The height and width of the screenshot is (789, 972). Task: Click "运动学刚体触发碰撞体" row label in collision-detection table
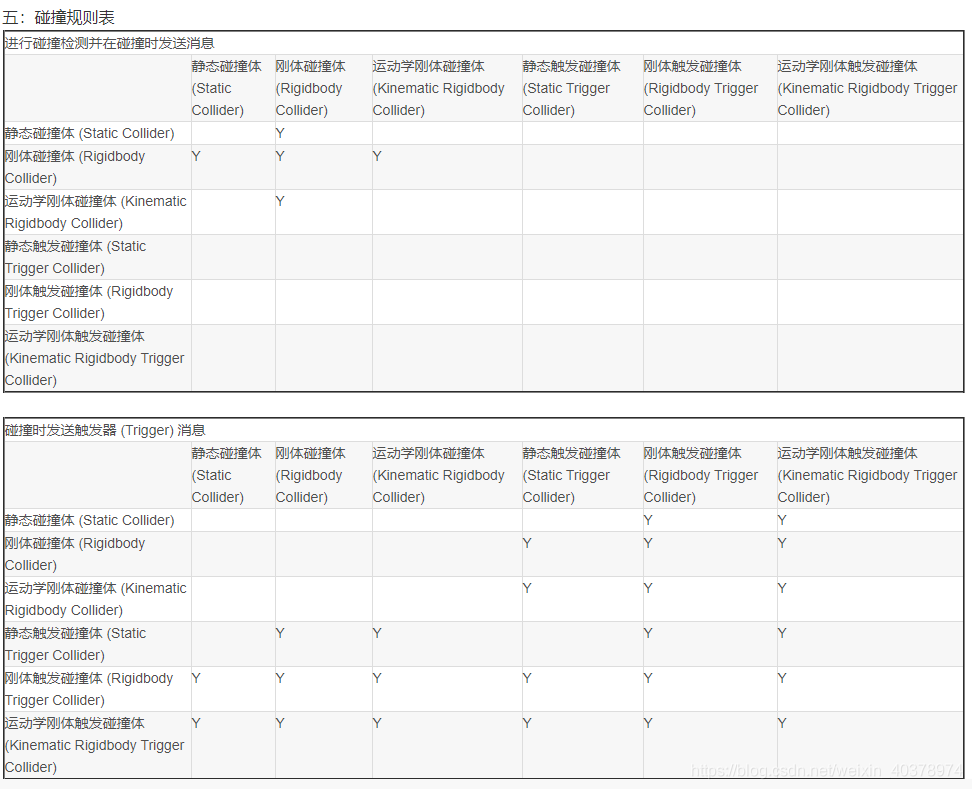(x=94, y=358)
